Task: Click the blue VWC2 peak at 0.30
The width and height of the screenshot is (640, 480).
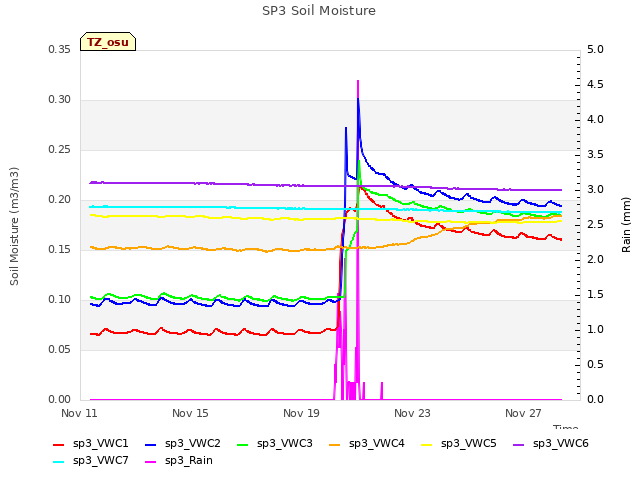Action: tap(358, 100)
